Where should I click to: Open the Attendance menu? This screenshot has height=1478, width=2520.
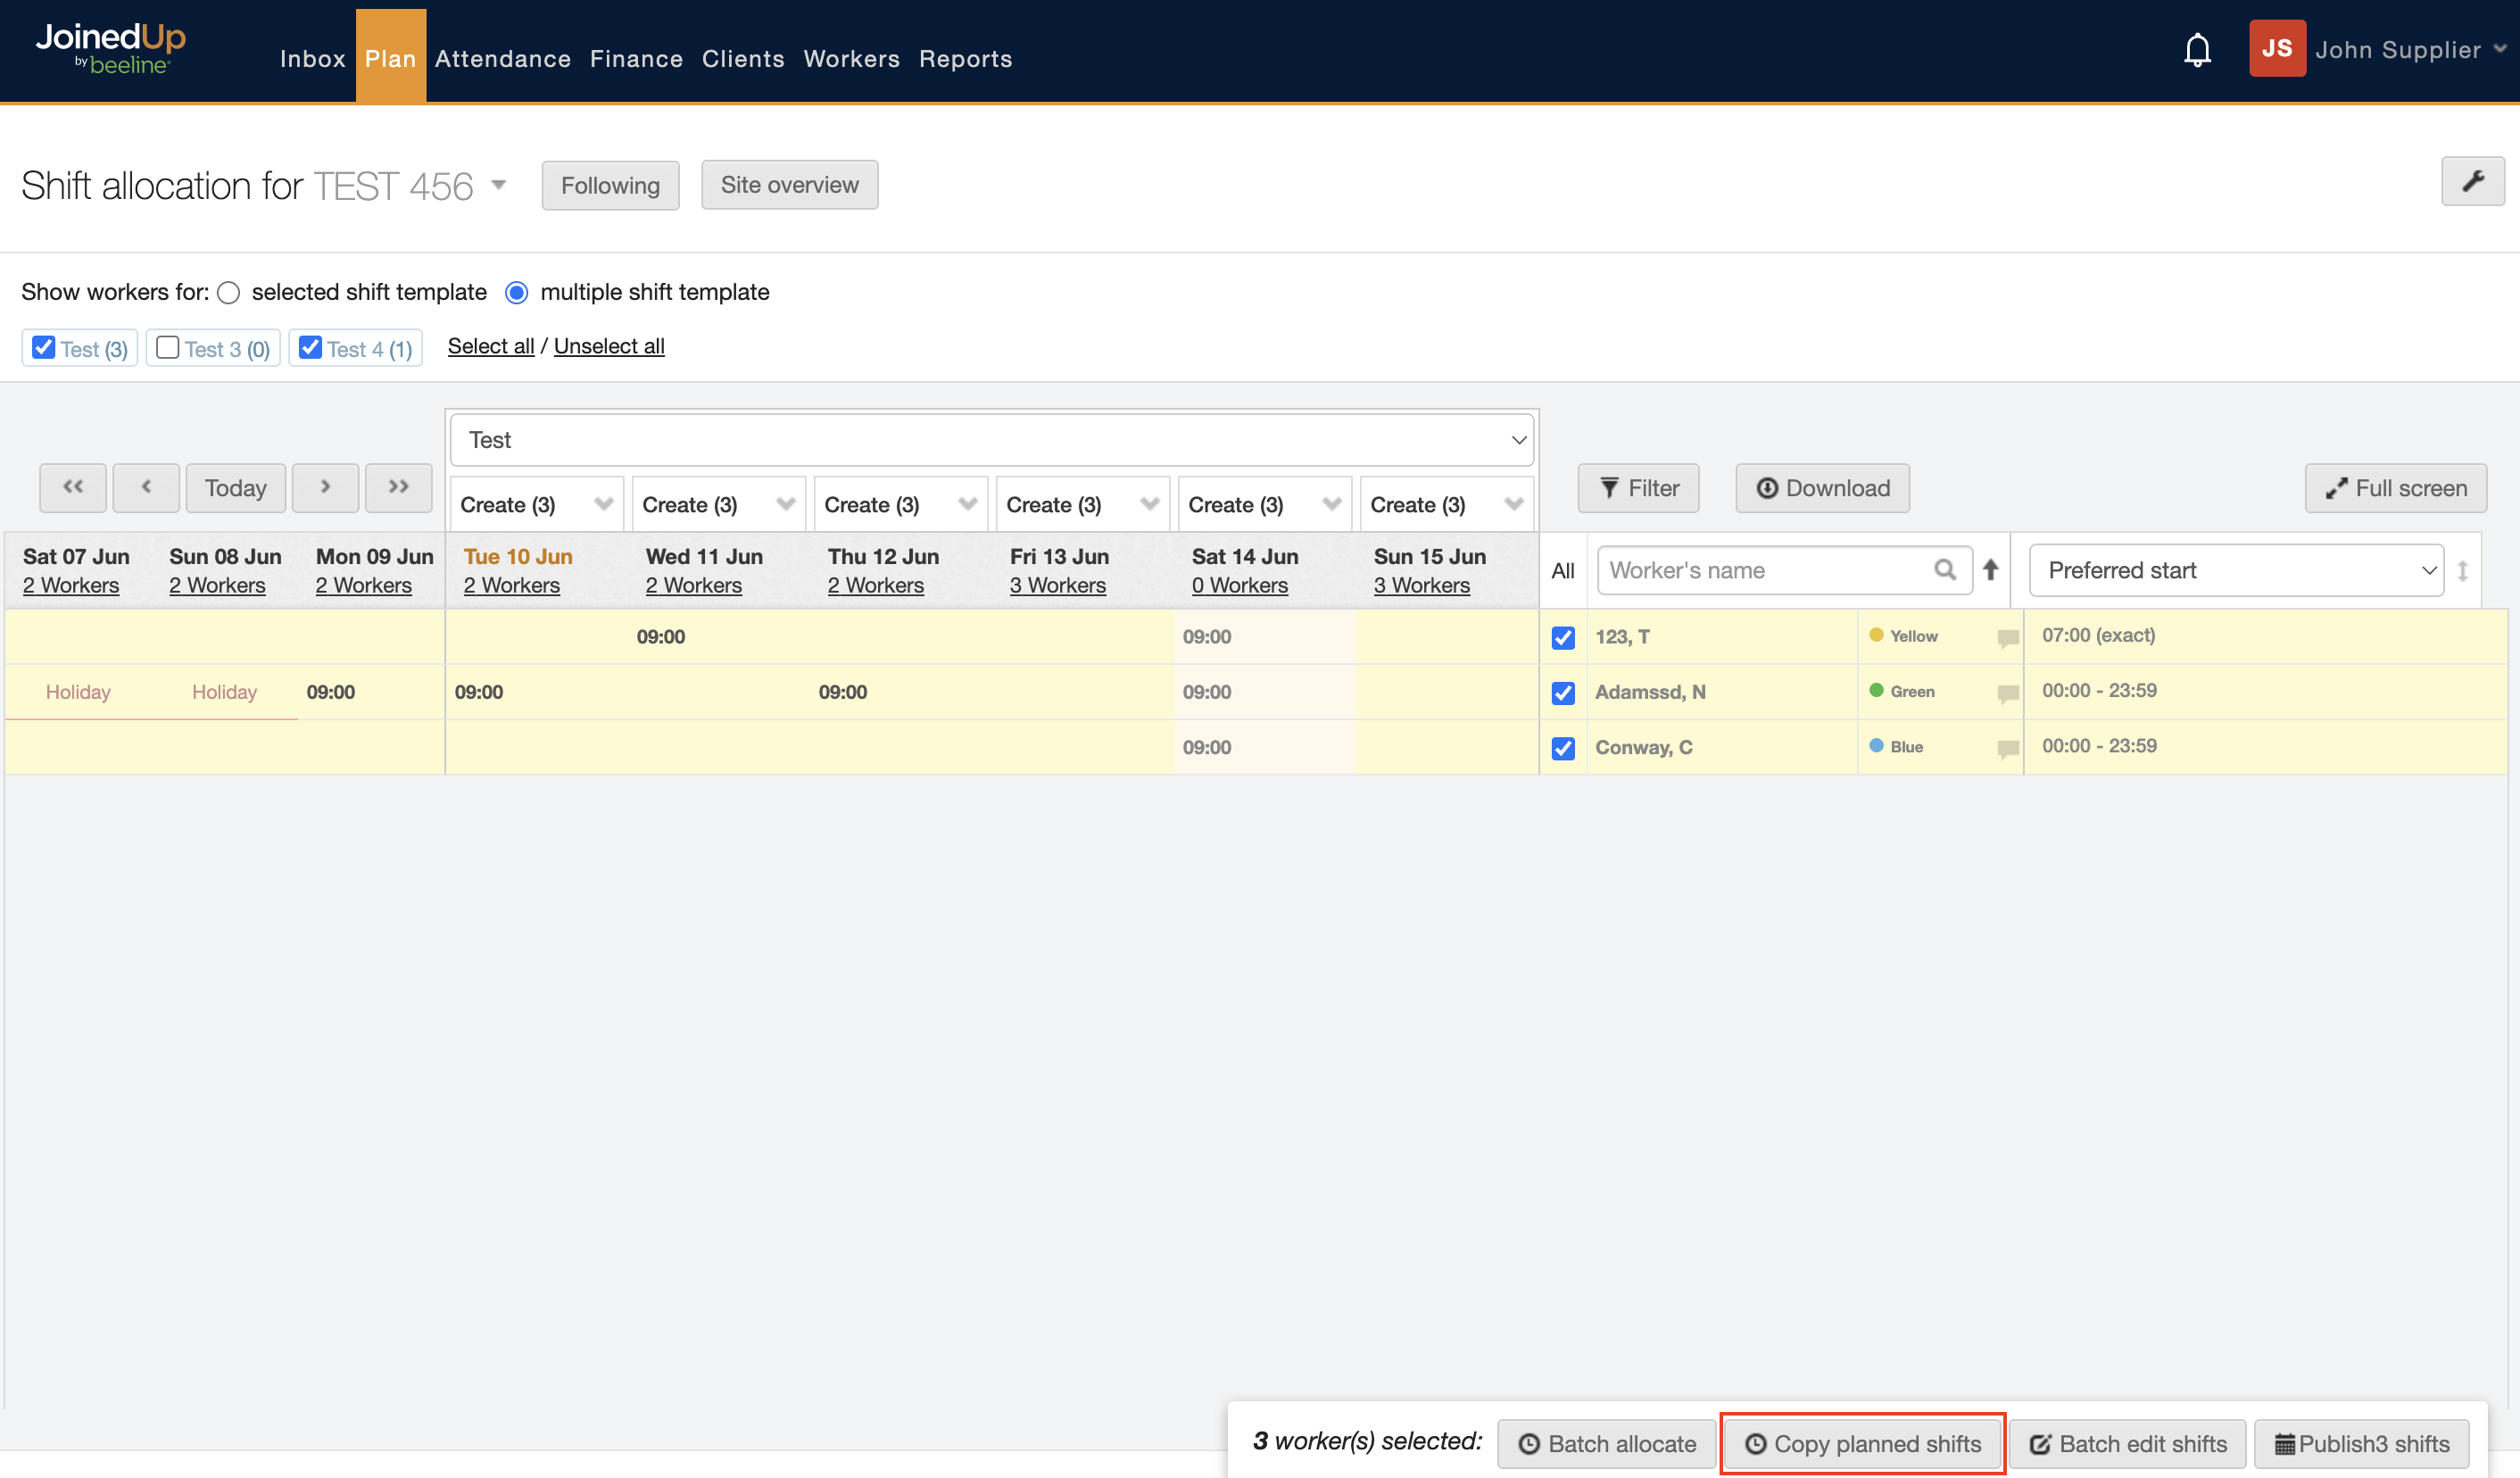pos(502,59)
